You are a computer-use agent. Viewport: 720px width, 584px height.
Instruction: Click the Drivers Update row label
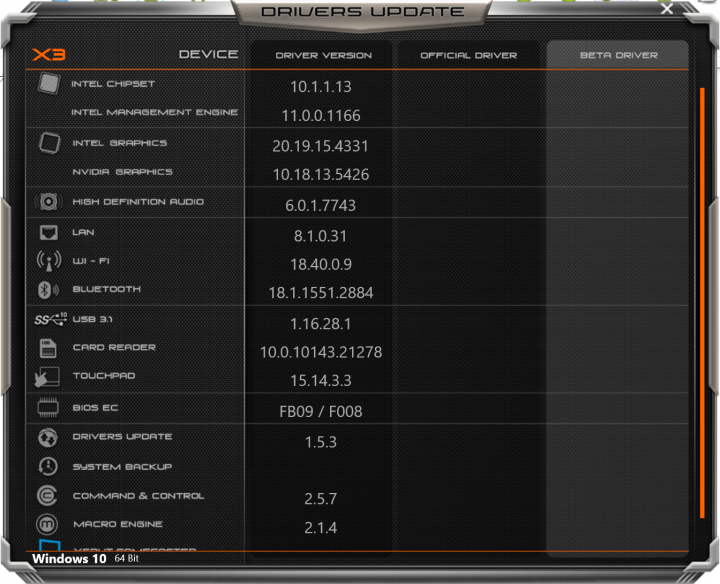(123, 436)
